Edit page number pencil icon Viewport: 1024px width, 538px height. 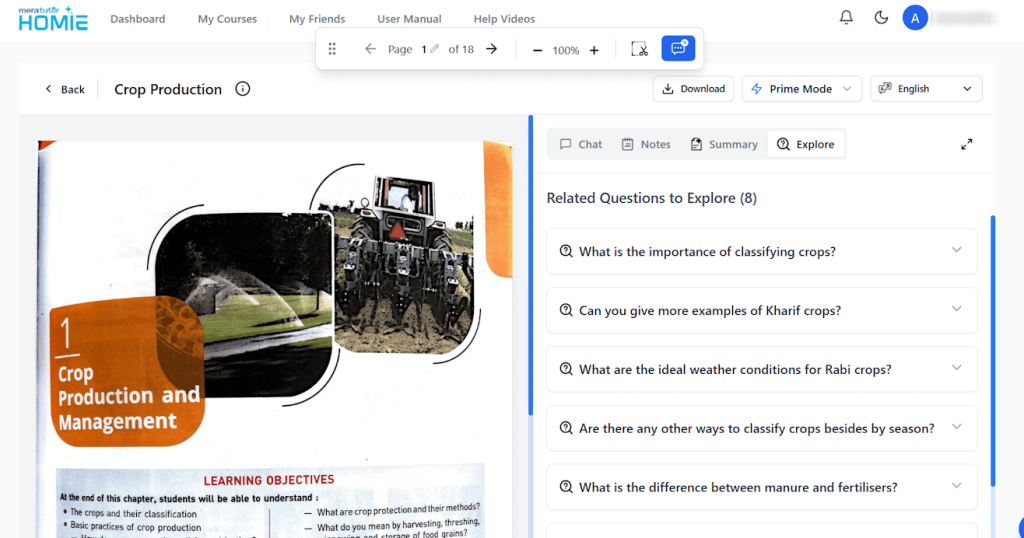(434, 49)
